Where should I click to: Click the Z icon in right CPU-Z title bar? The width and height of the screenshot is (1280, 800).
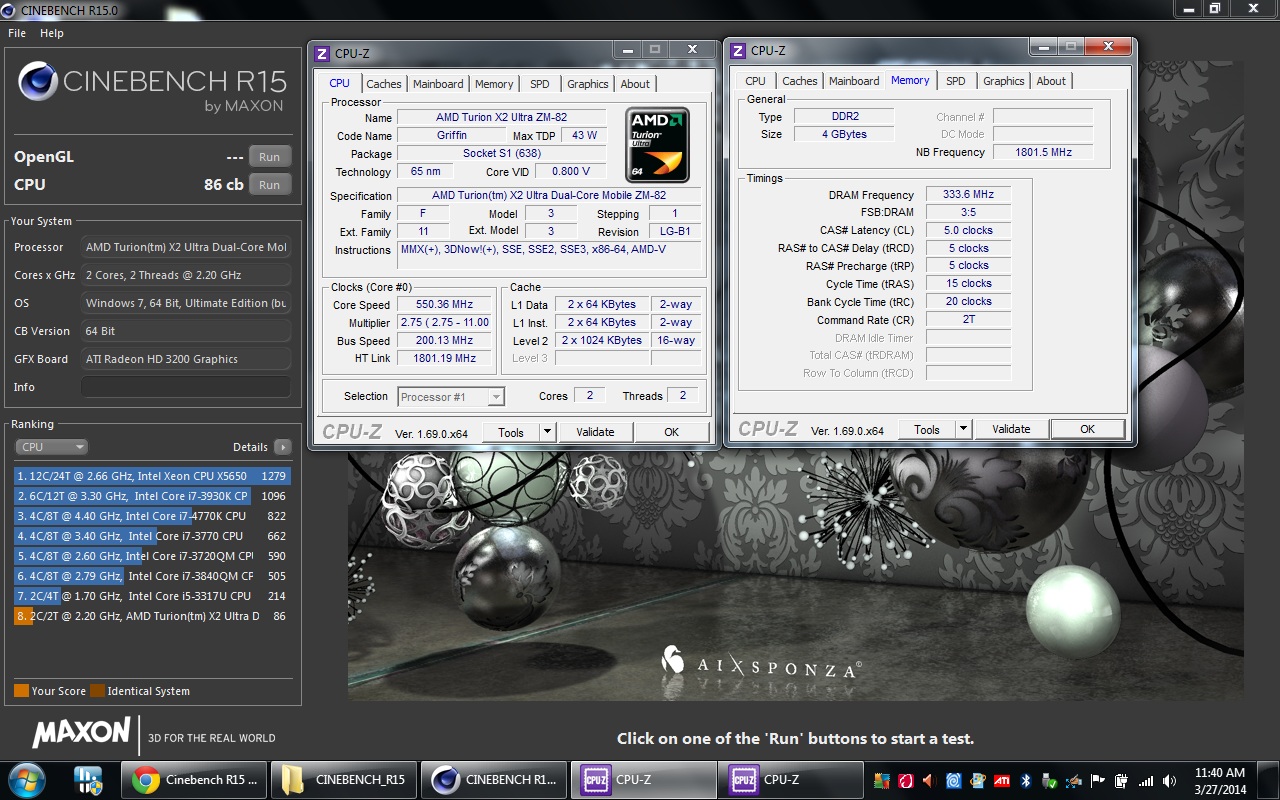(738, 51)
